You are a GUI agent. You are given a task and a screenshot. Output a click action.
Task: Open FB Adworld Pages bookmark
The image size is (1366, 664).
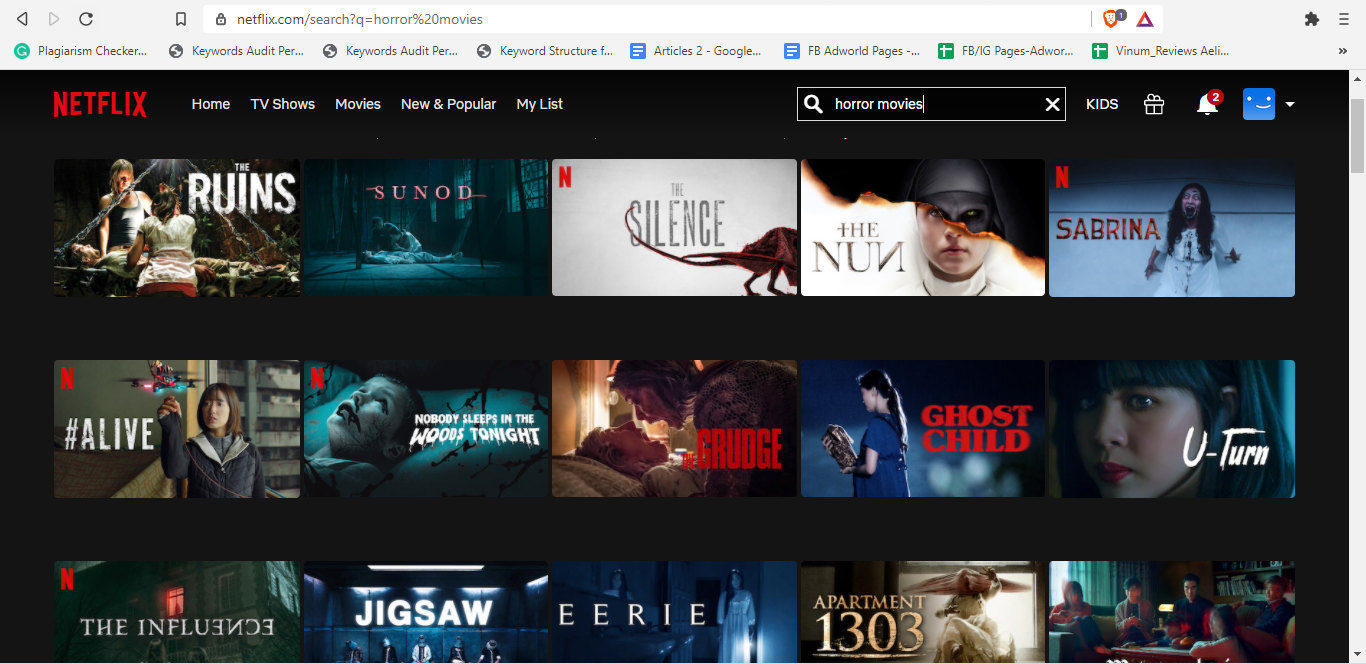852,50
